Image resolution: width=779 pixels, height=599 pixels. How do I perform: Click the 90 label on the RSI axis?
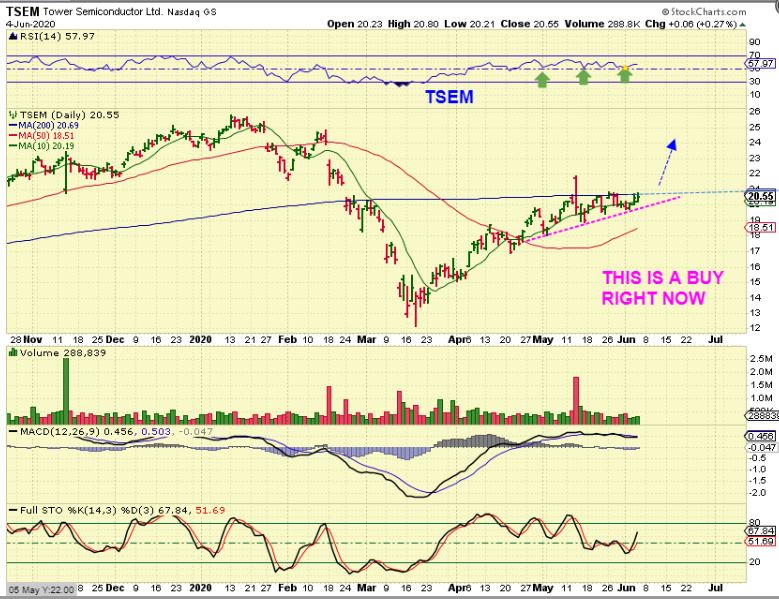click(x=756, y=43)
